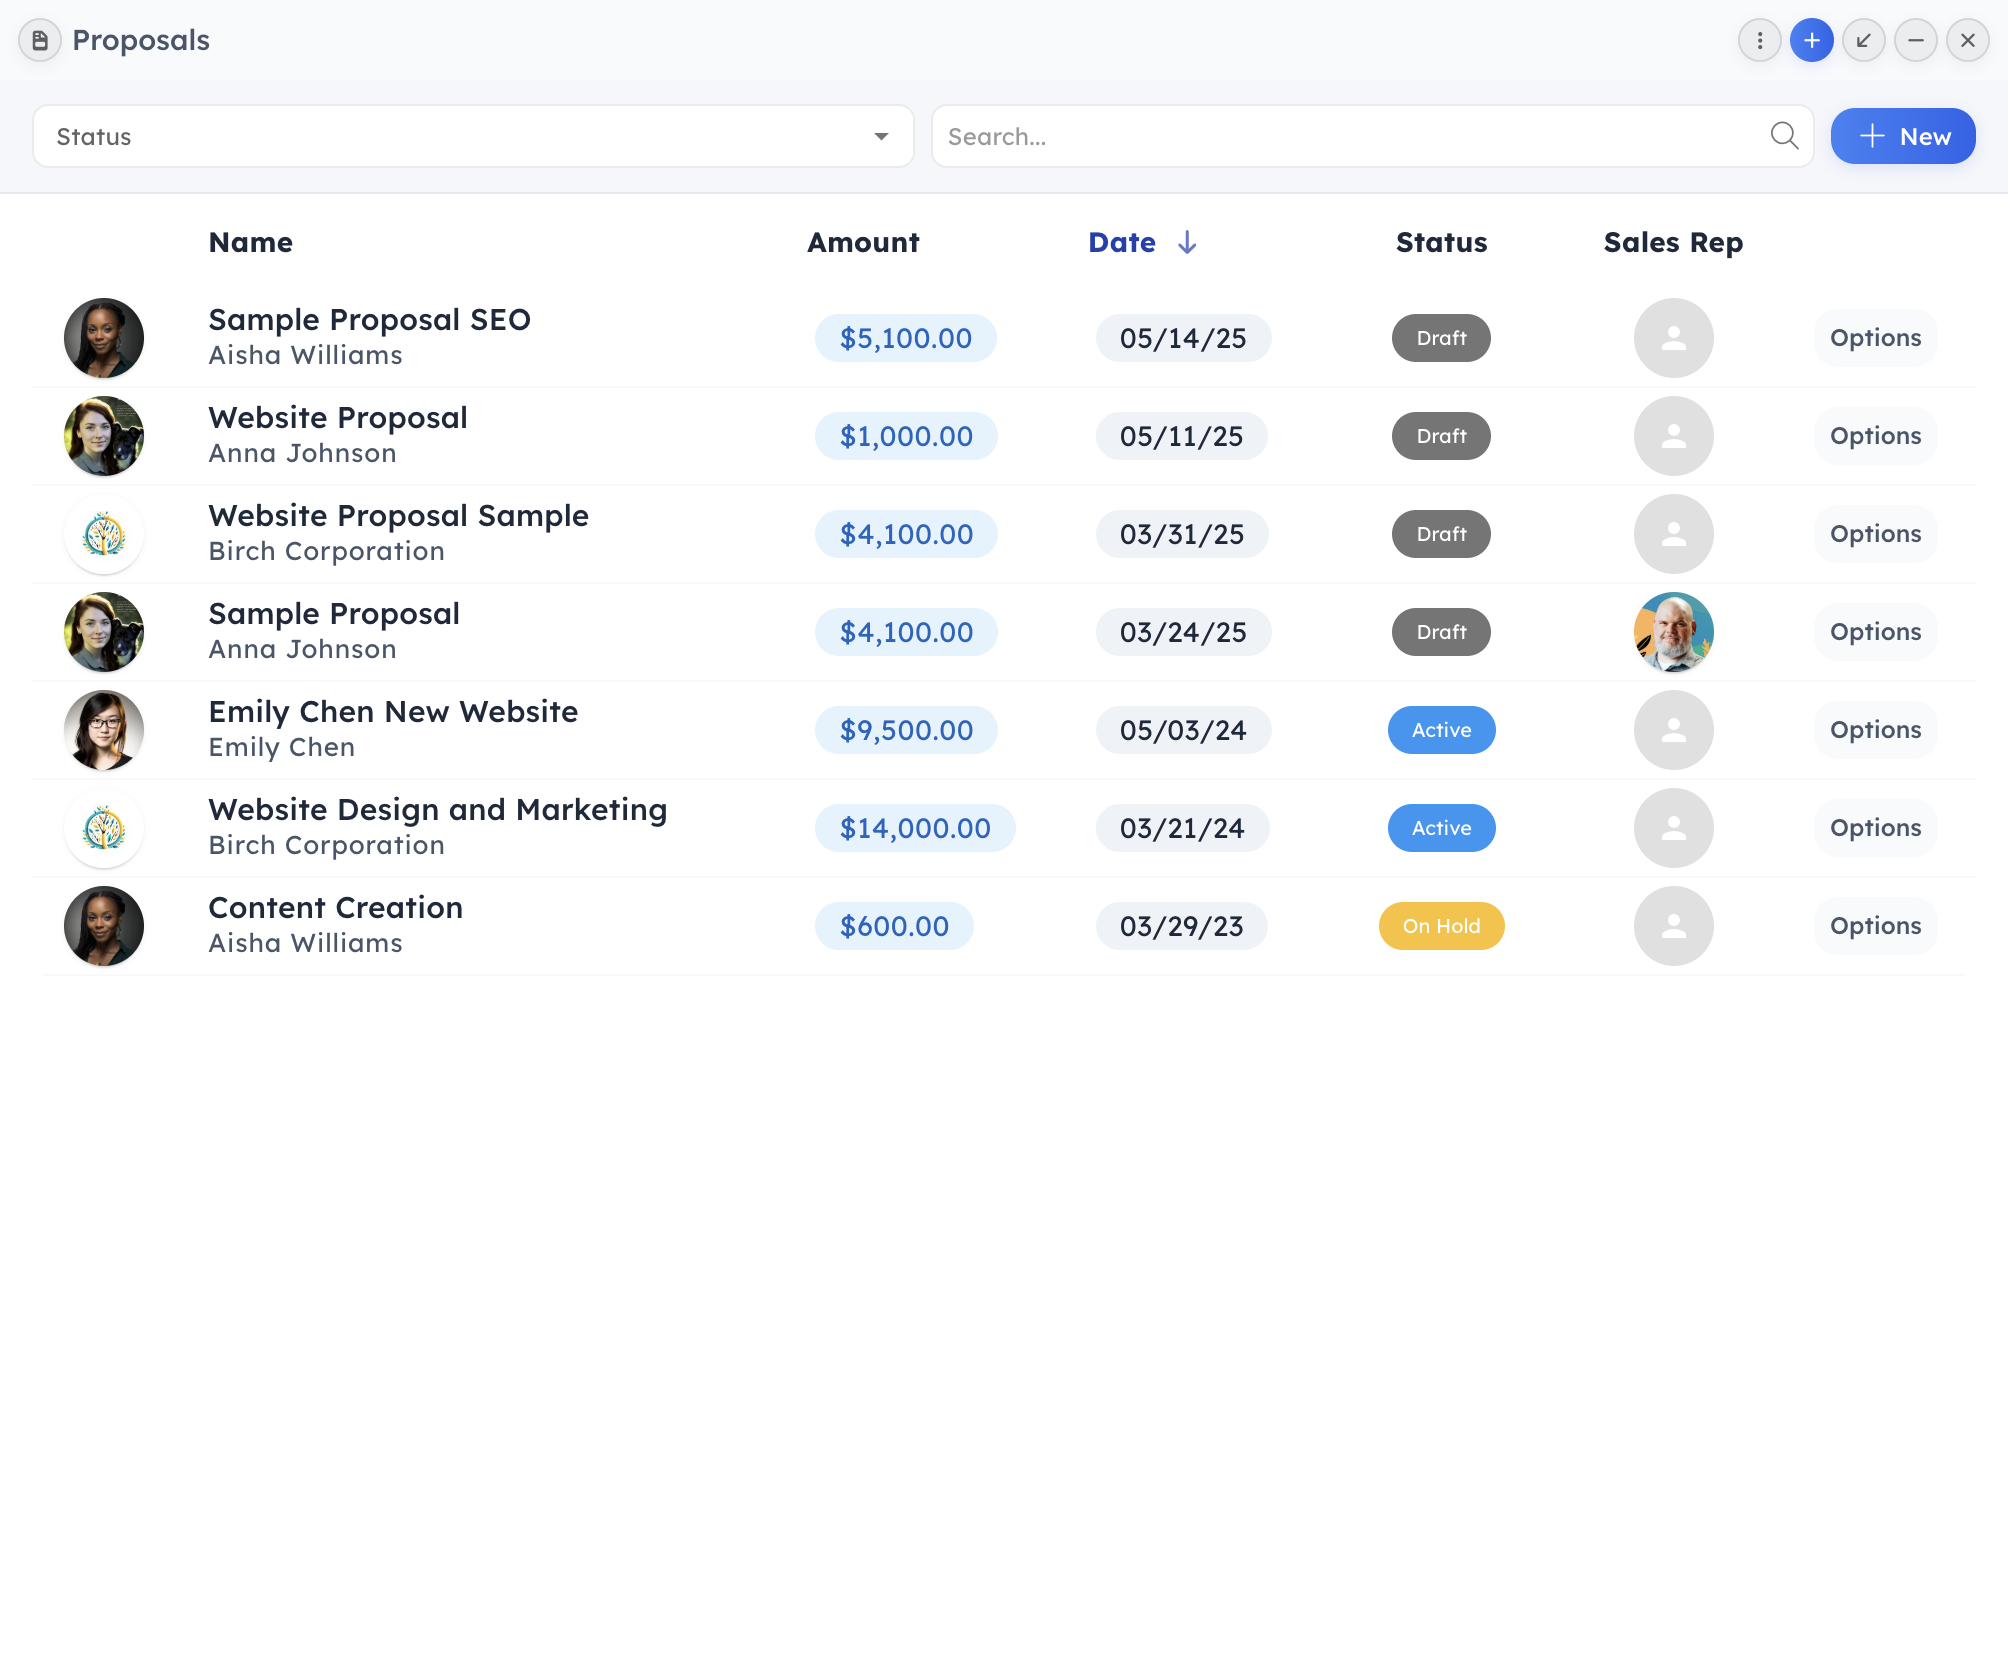Click the New proposal button
This screenshot has width=2008, height=1662.
pos(1902,137)
